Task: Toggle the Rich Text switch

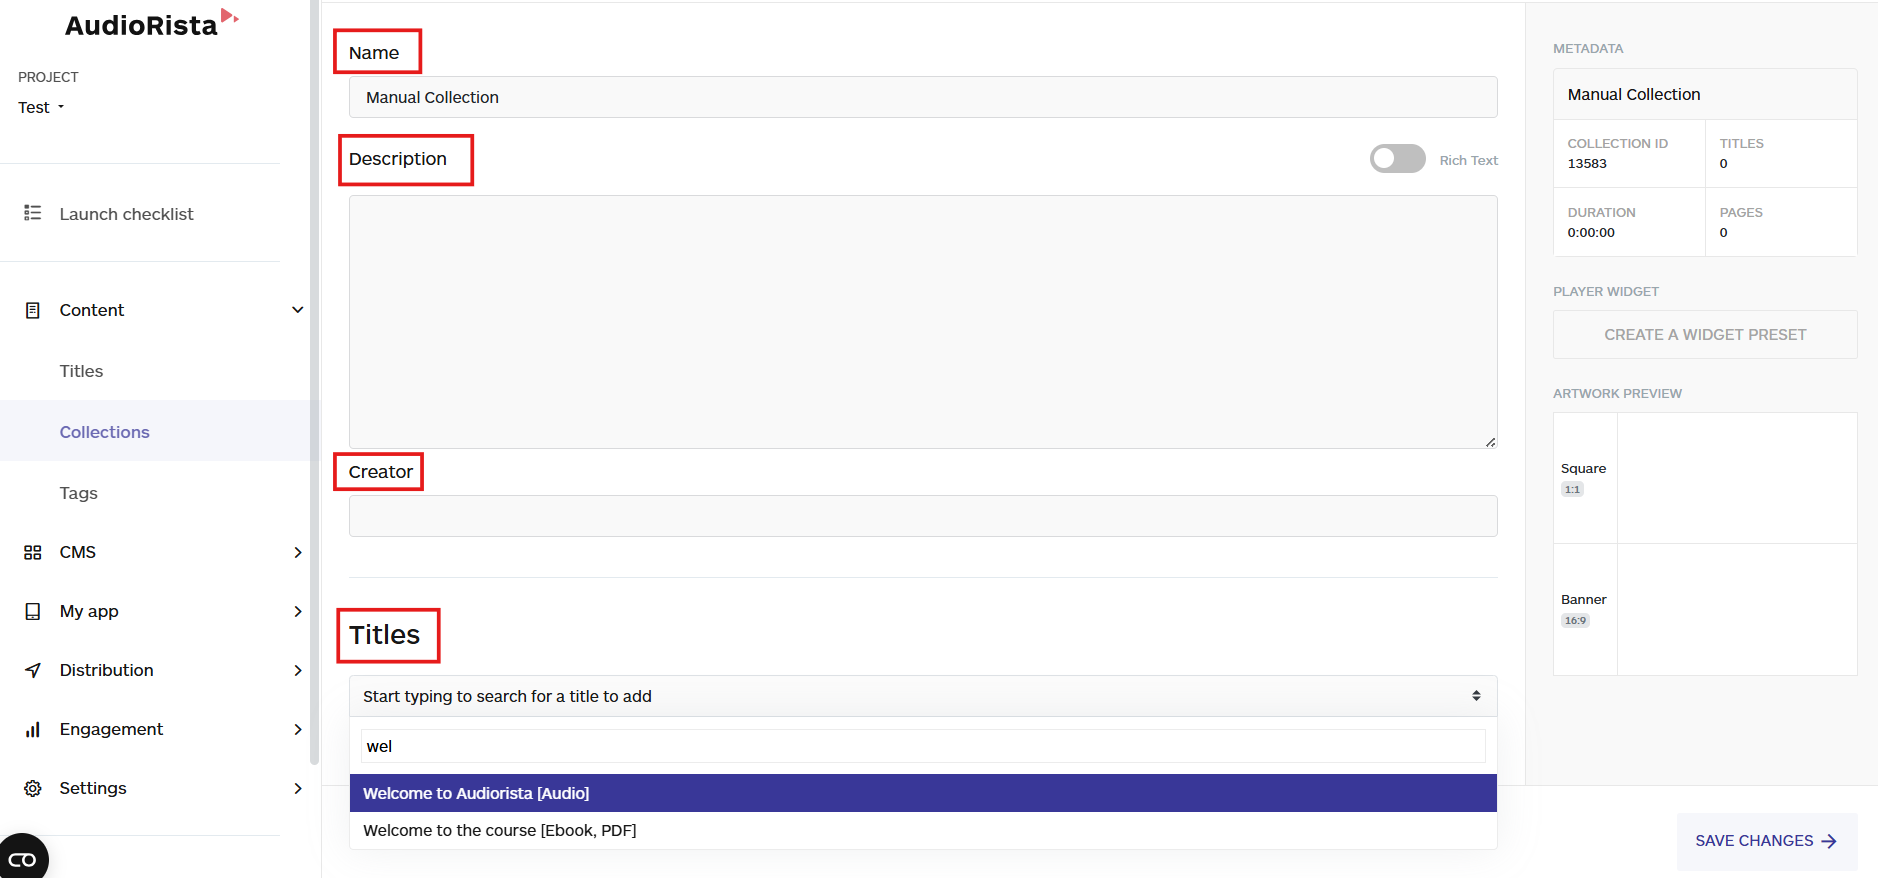Action: pyautogui.click(x=1397, y=159)
